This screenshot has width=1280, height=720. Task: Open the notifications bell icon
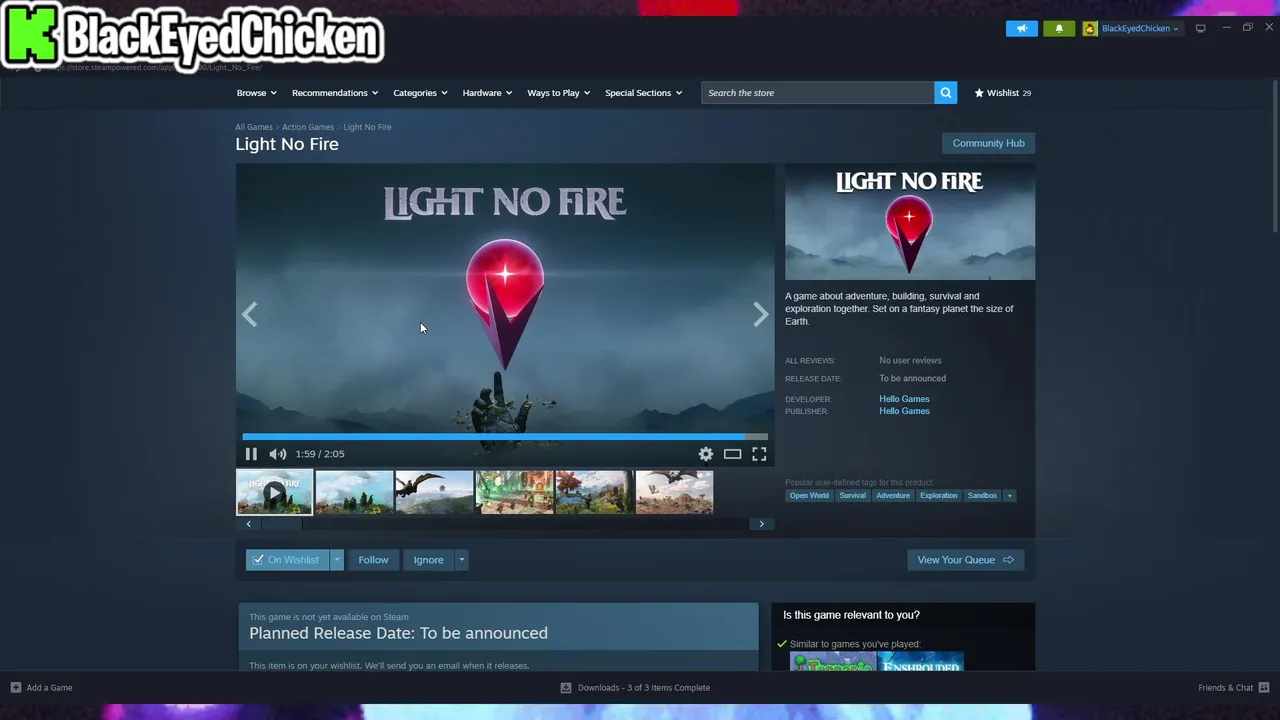pos(1059,28)
